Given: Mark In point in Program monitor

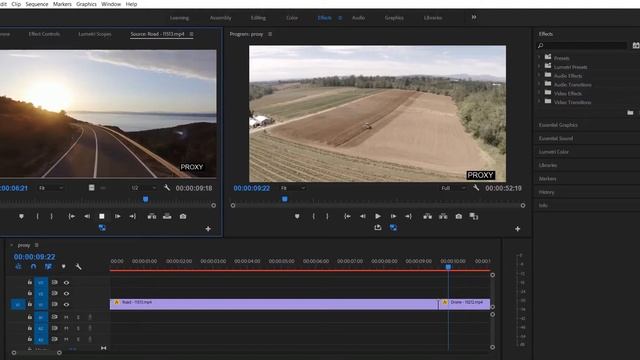Looking at the screenshot, I should point(313,216).
